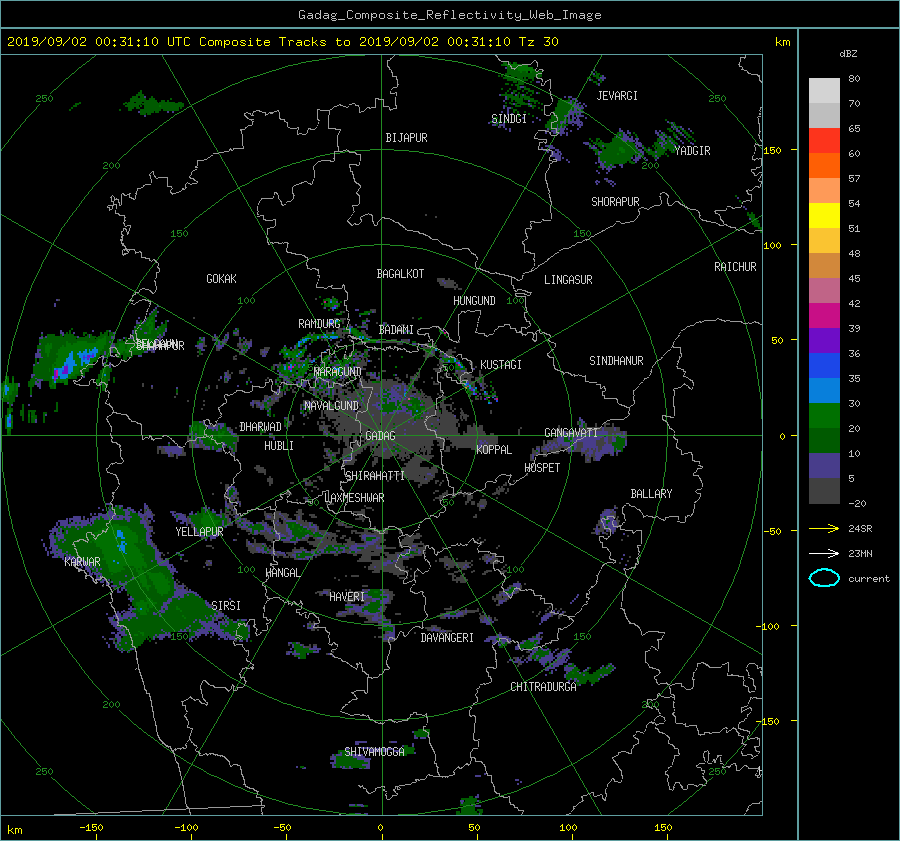The image size is (900, 841).
Task: Click the LINGASUR city label
Action: click(568, 280)
